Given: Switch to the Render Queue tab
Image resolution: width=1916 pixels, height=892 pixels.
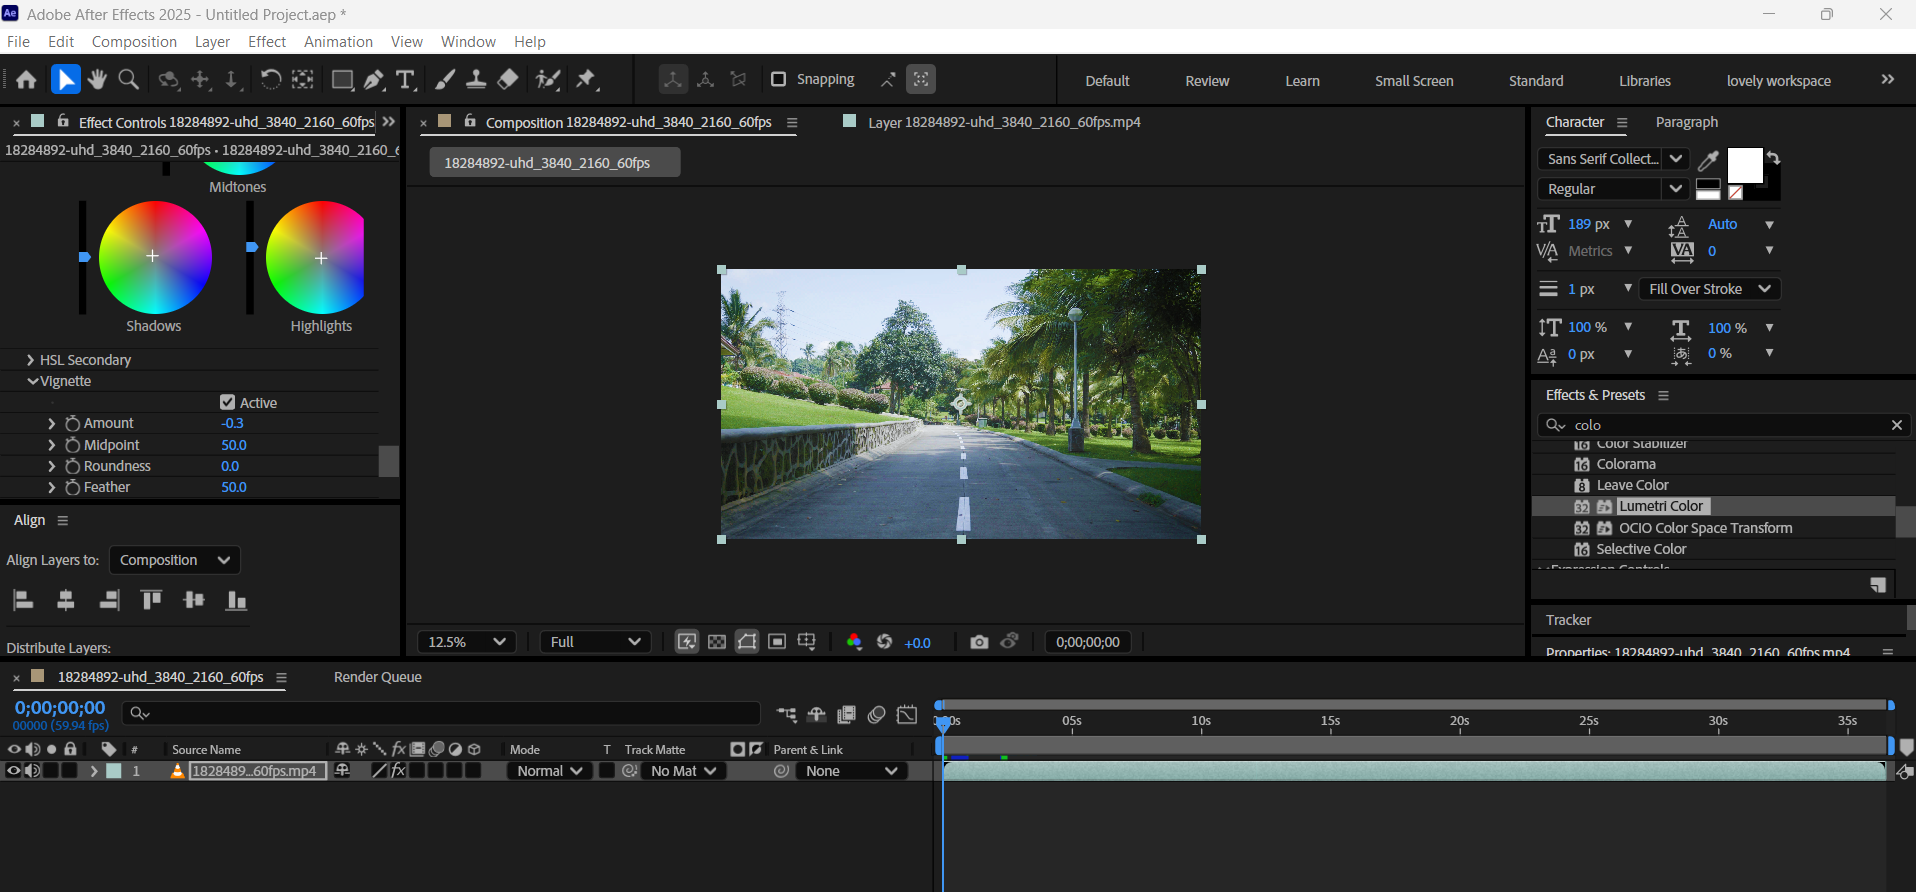Looking at the screenshot, I should click(x=378, y=677).
